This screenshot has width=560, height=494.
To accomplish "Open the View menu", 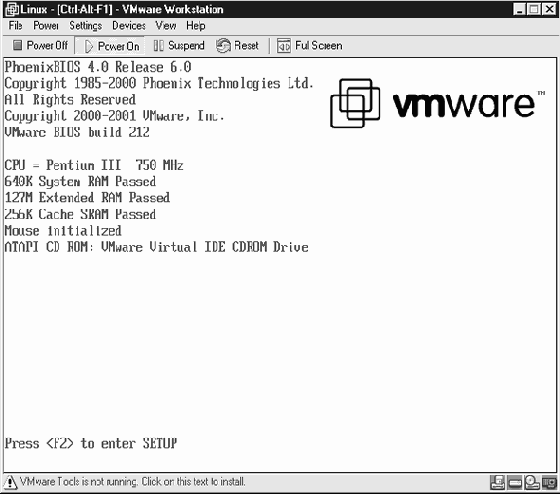I will pyautogui.click(x=165, y=26).
